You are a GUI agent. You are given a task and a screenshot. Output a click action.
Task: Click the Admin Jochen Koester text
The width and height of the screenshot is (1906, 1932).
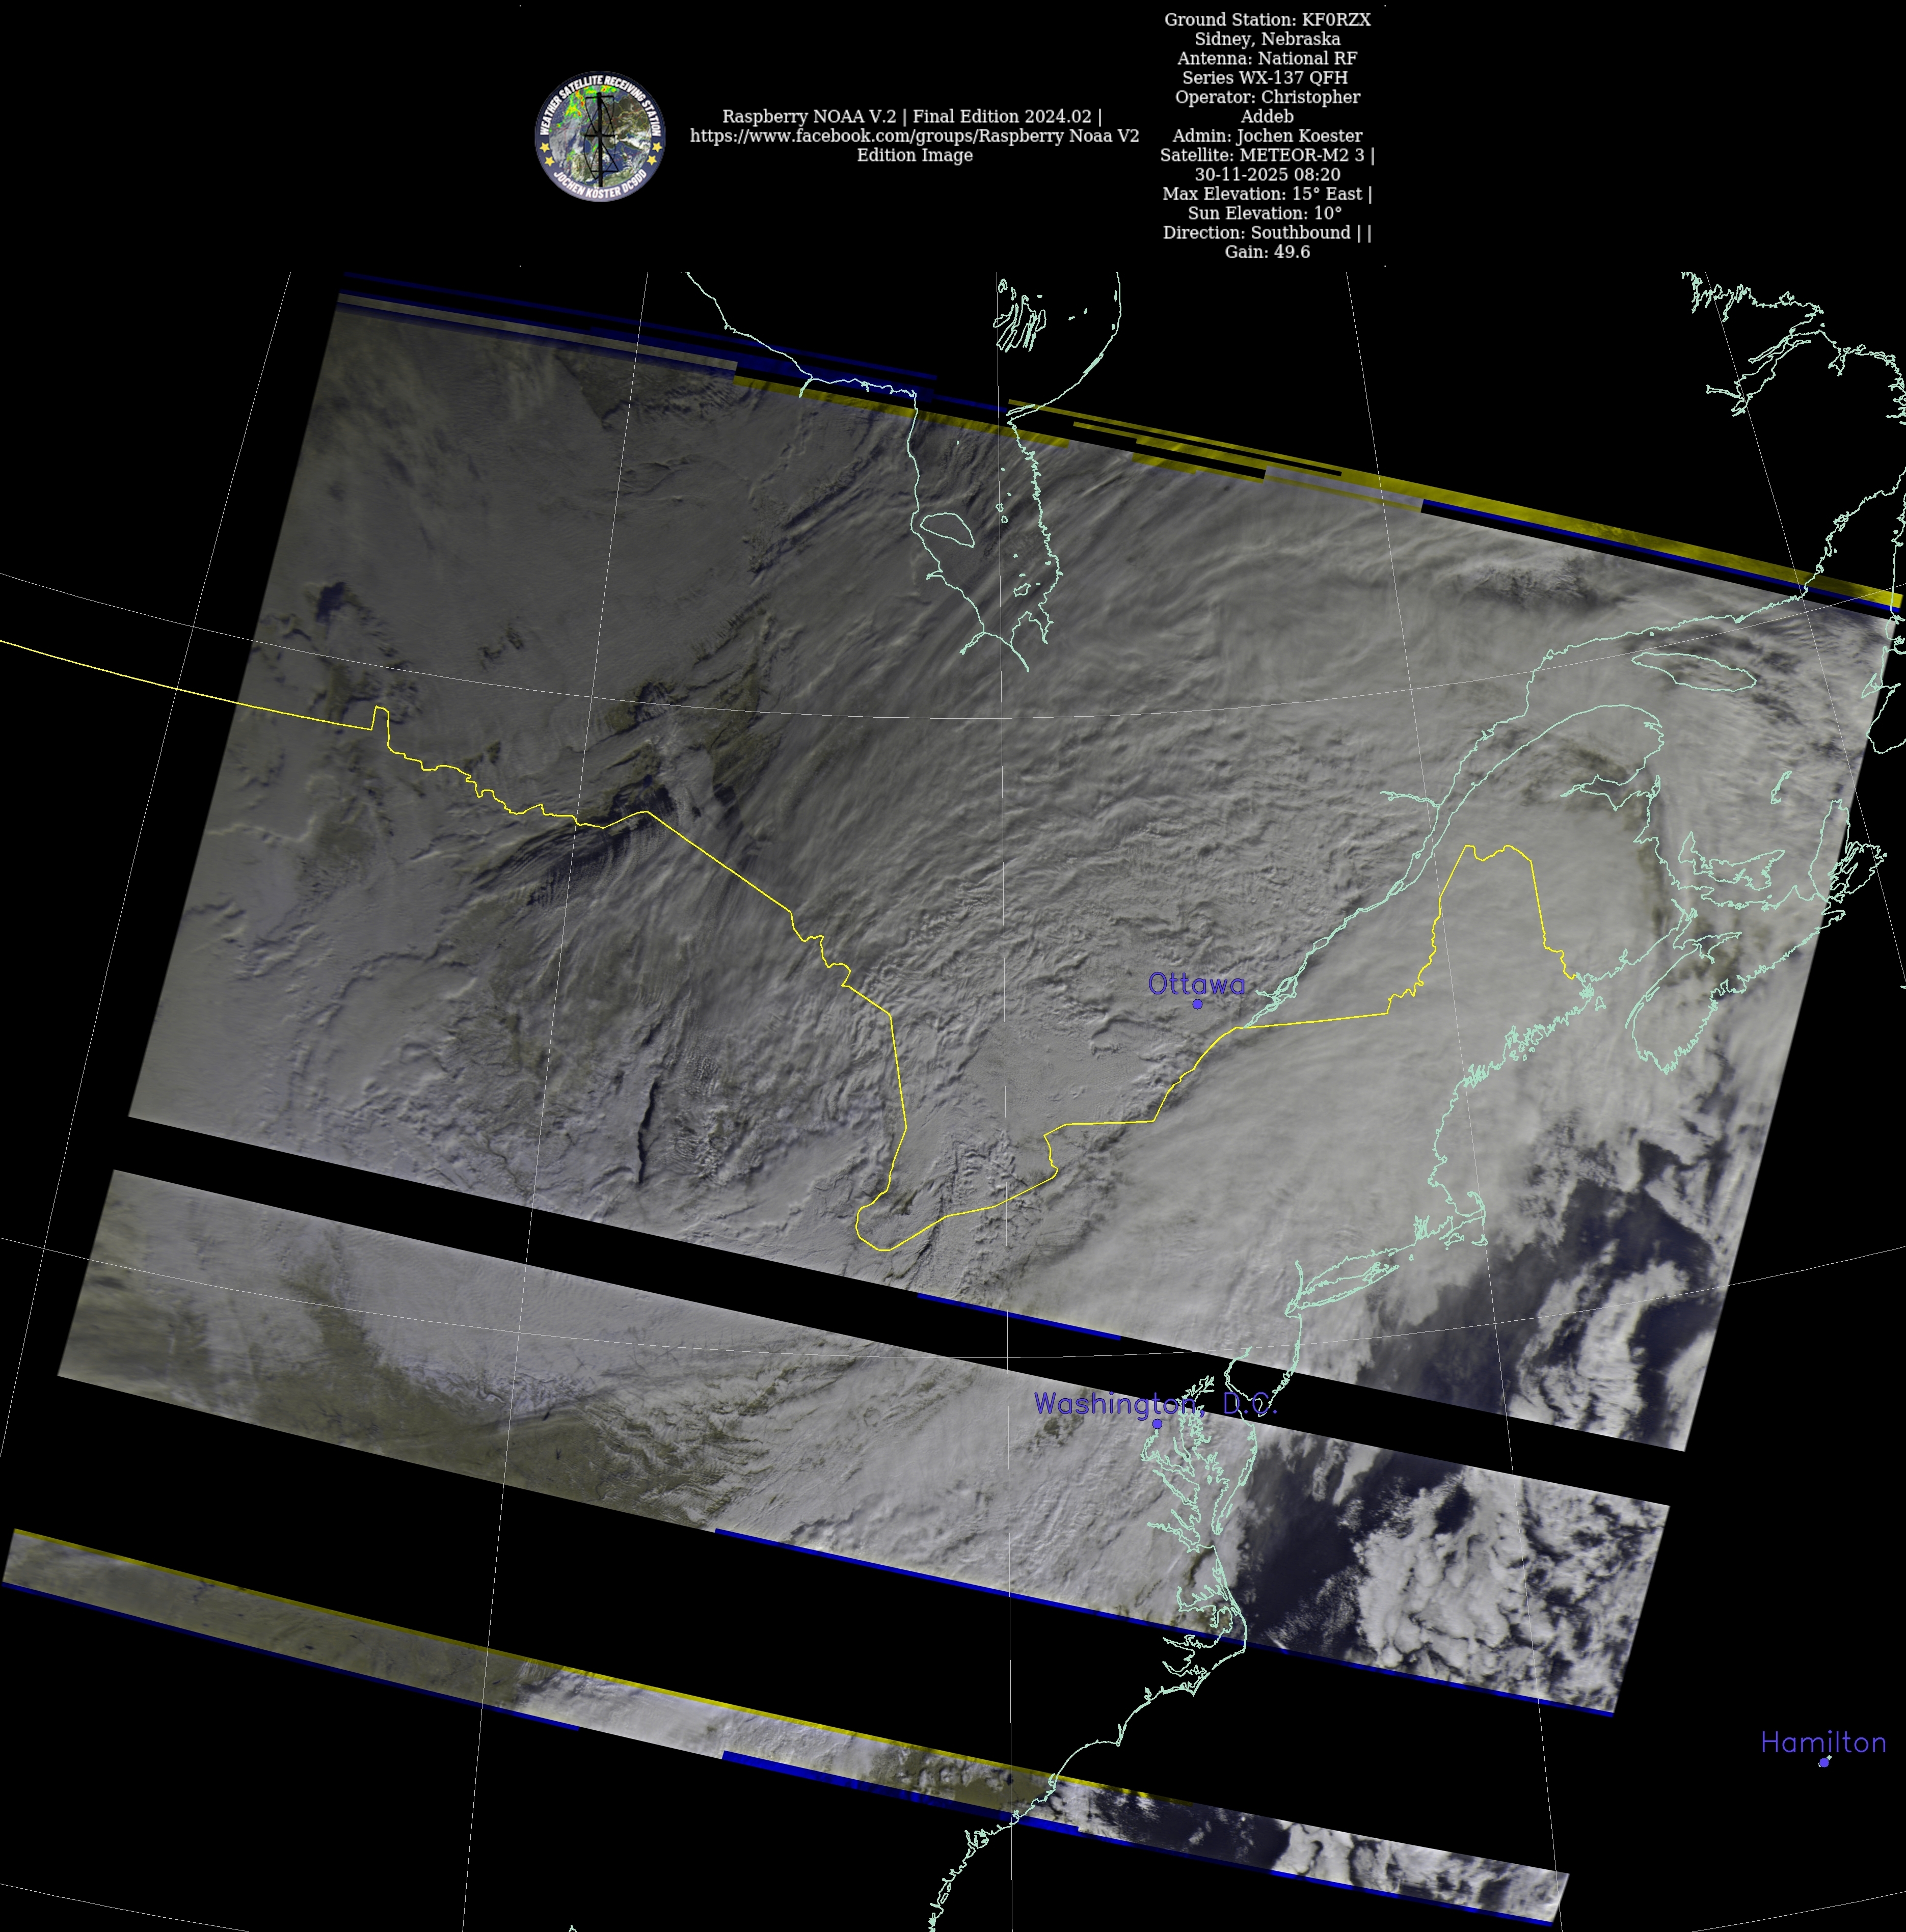1267,136
